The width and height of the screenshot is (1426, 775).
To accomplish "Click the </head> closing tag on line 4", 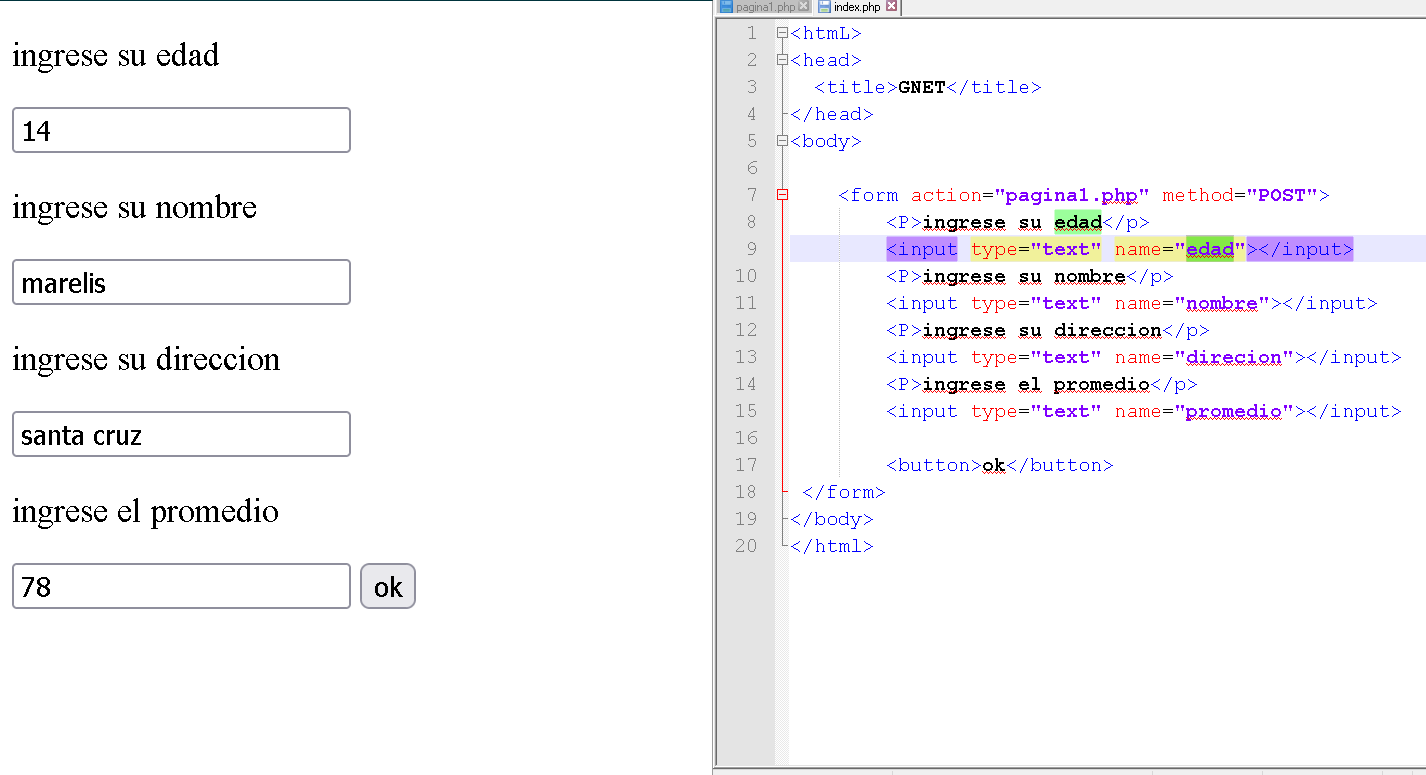I will [x=832, y=114].
